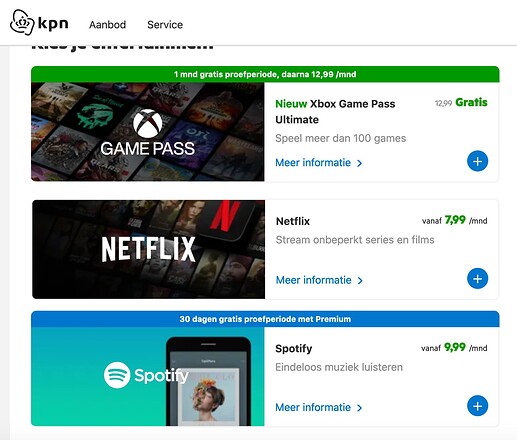Click chevron next to Xbox Meer informatie
The height and width of the screenshot is (440, 517).
coord(359,163)
